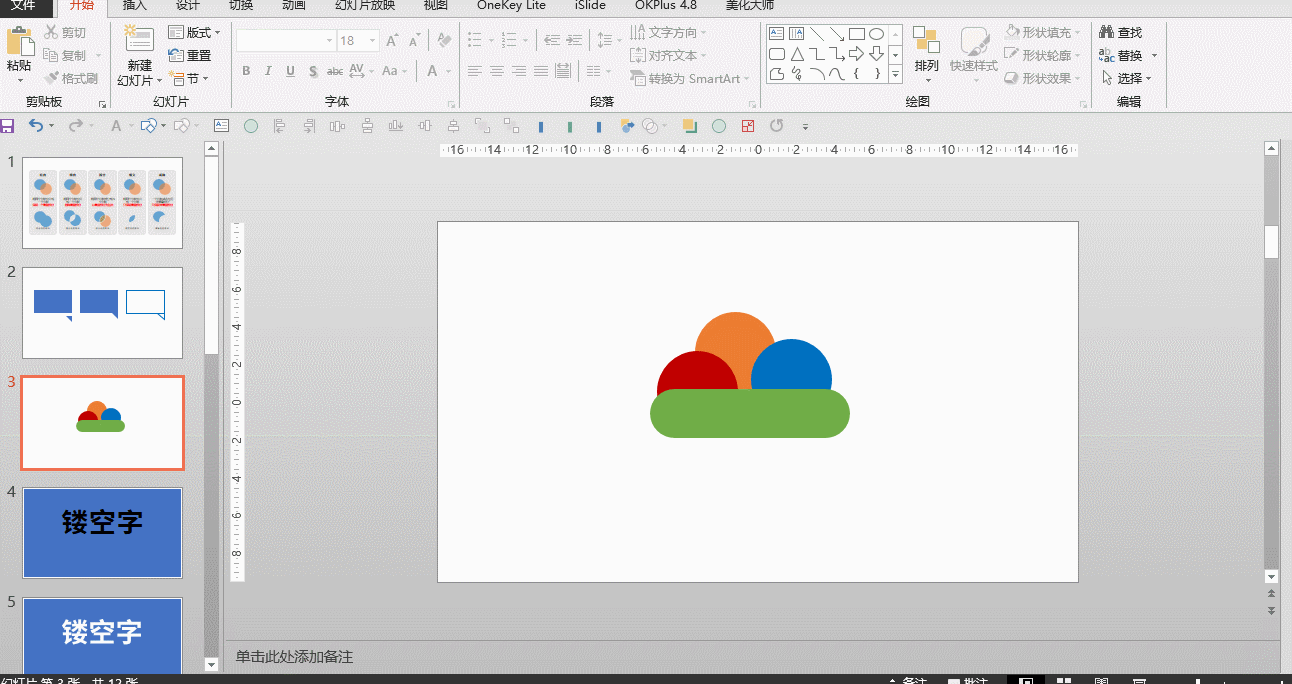1292x684 pixels.
Task: Pick the rectangle shape in shapes gallery
Action: (x=856, y=34)
